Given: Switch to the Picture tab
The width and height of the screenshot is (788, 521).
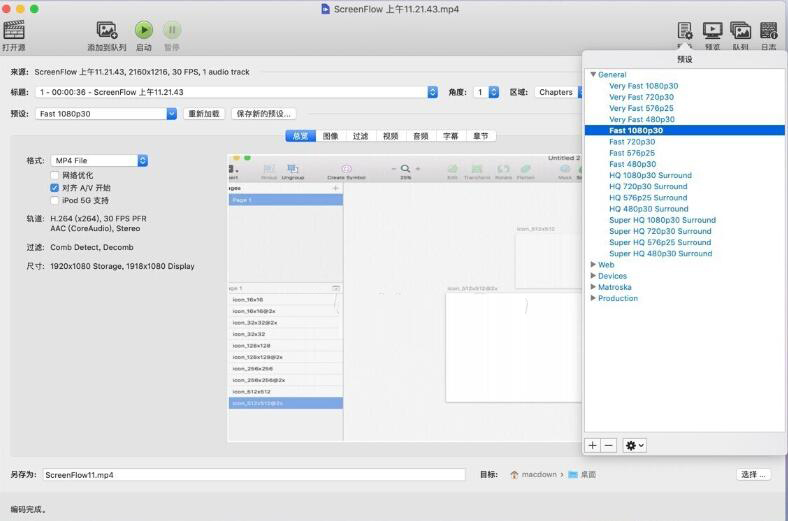Looking at the screenshot, I should (x=331, y=136).
